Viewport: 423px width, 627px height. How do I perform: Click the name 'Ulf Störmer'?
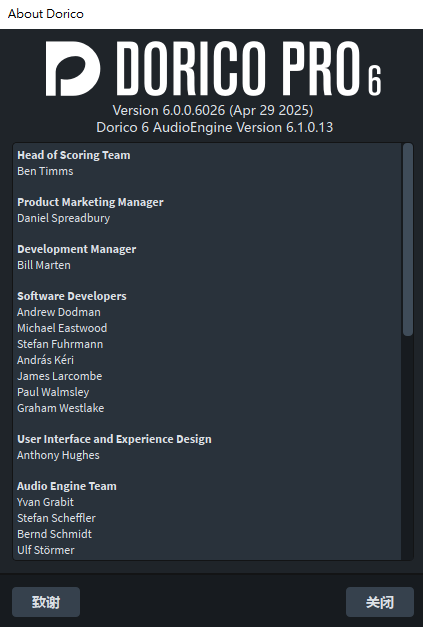(46, 550)
